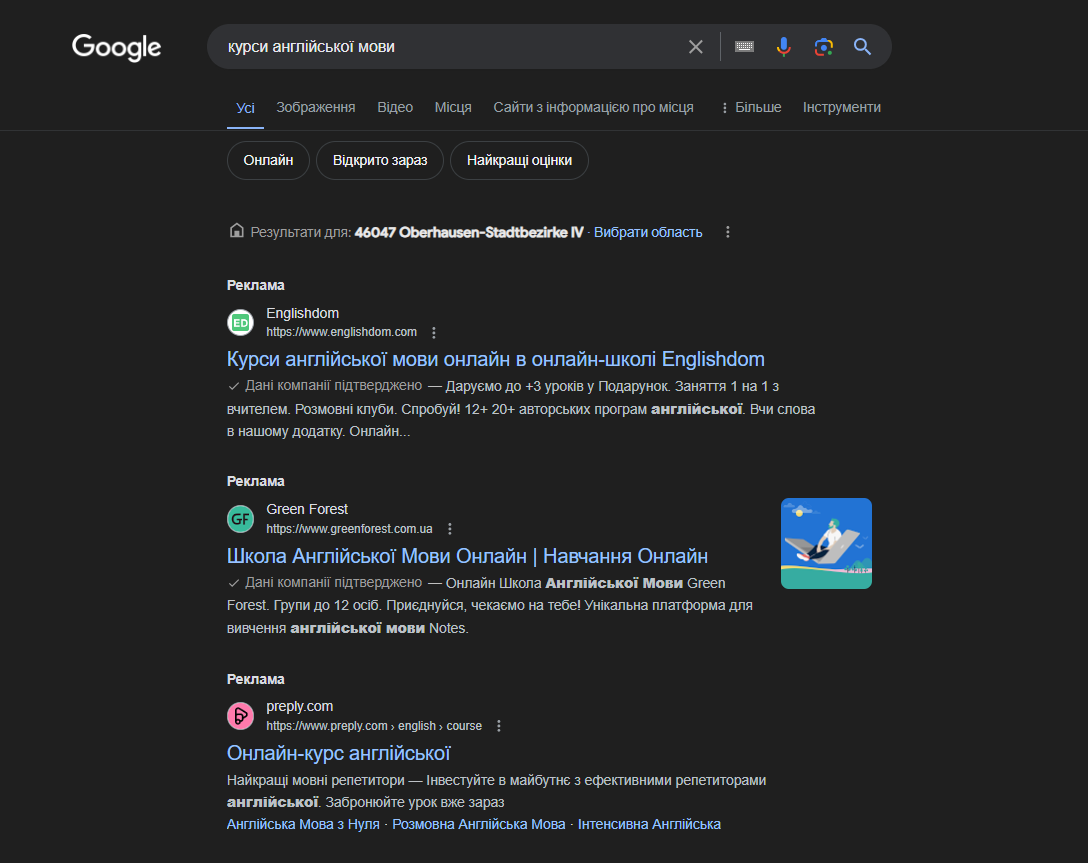Click the Вибрати область link
The height and width of the screenshot is (863, 1088).
tap(648, 232)
